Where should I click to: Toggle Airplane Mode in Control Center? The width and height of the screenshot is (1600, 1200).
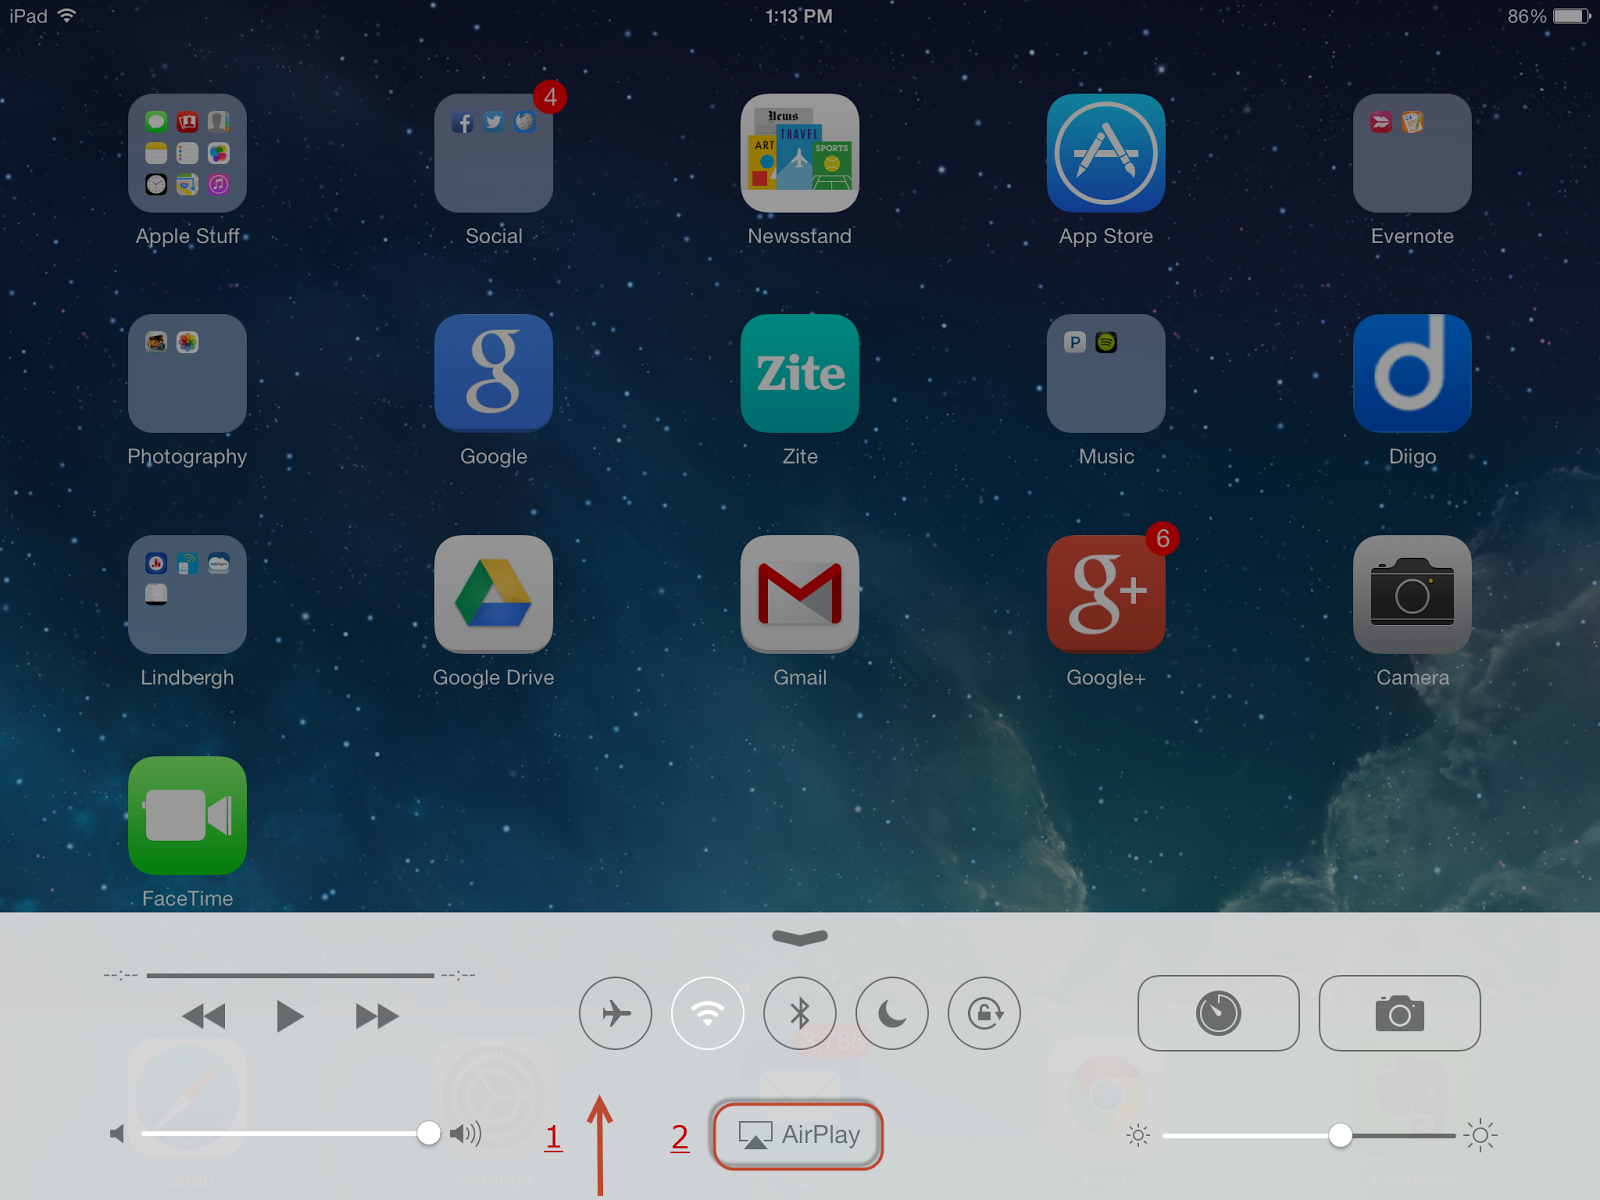(x=616, y=1013)
